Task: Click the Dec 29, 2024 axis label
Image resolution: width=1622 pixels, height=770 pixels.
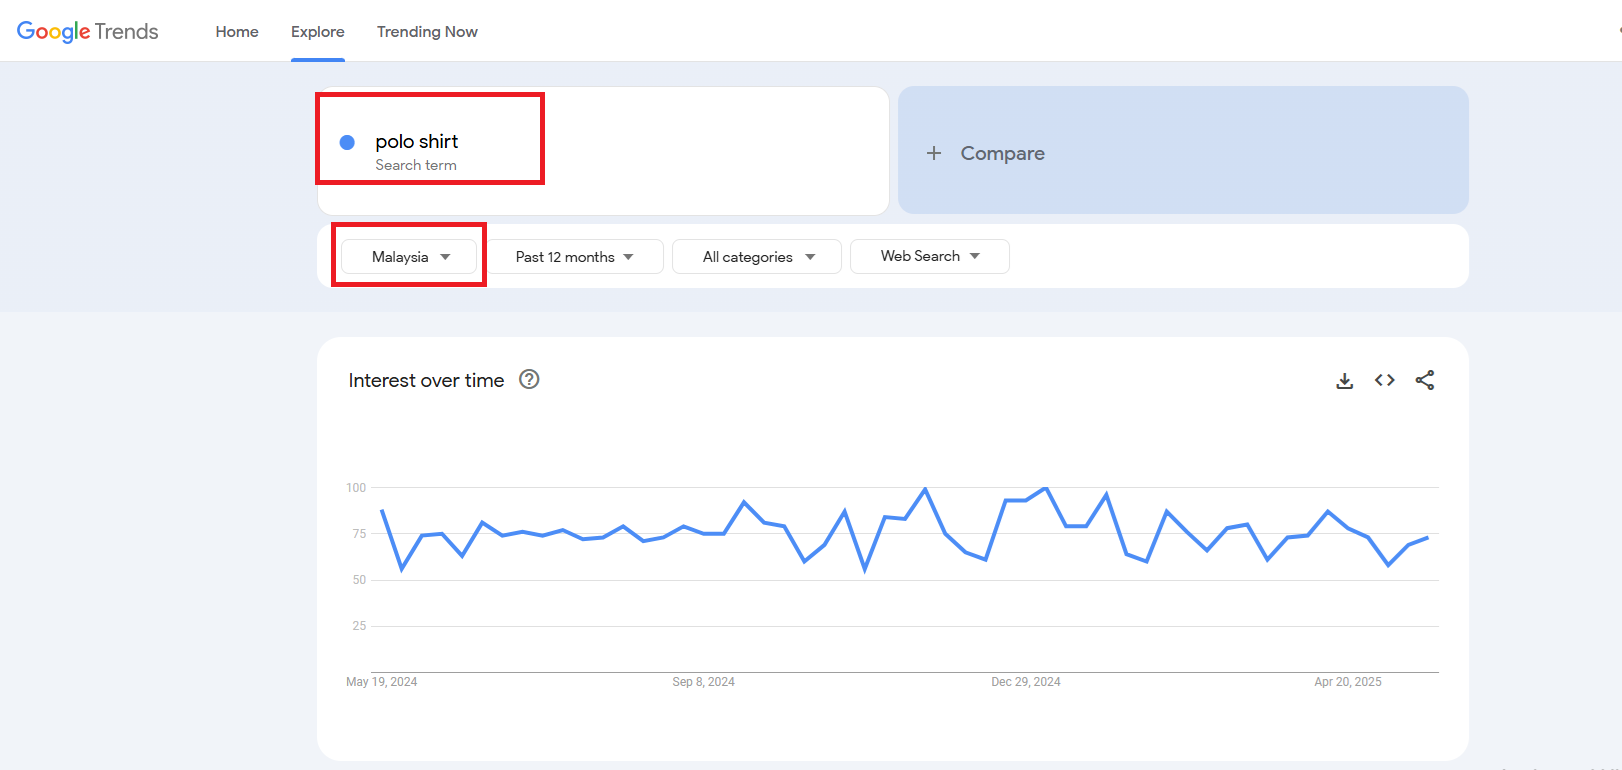Action: [1026, 682]
